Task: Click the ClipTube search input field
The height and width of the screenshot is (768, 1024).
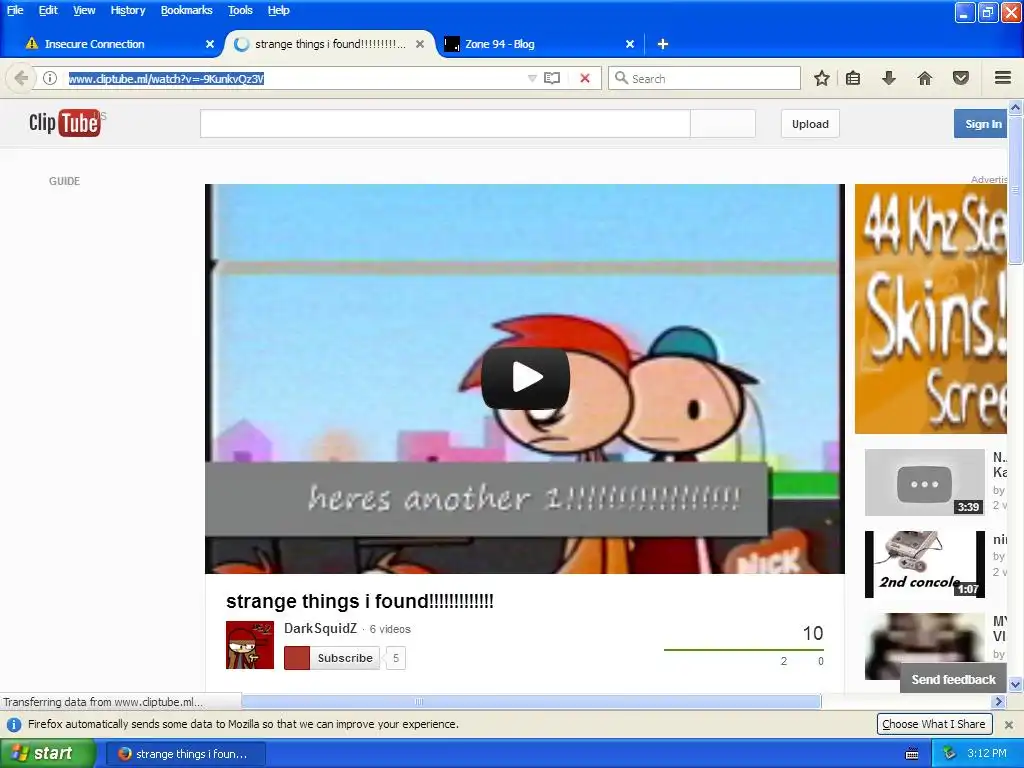Action: (445, 123)
